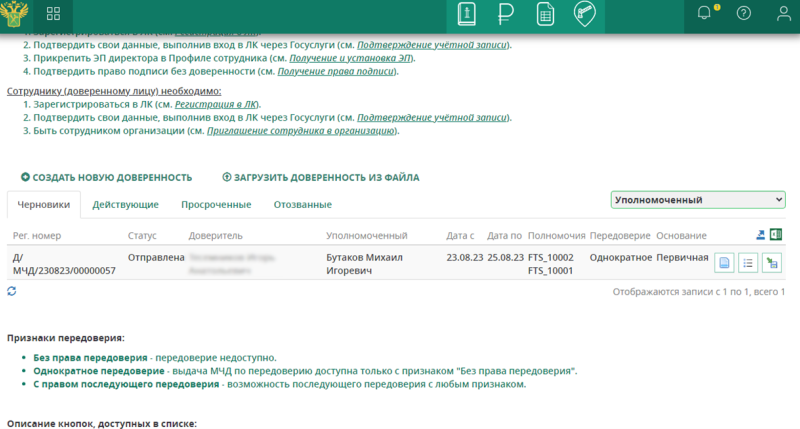Screen dimensions: 800x429
Task: Click the export arrow icon above table
Action: click(760, 235)
